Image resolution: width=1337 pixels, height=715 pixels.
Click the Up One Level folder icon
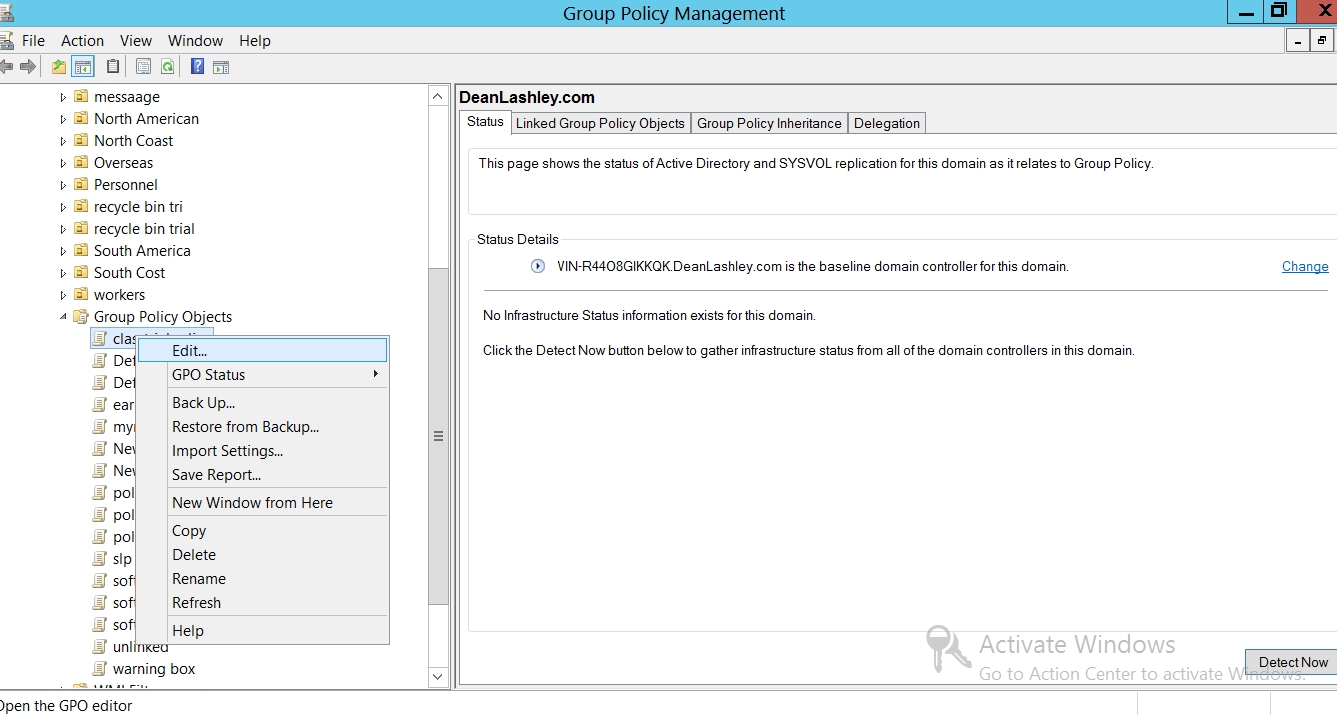coord(59,67)
